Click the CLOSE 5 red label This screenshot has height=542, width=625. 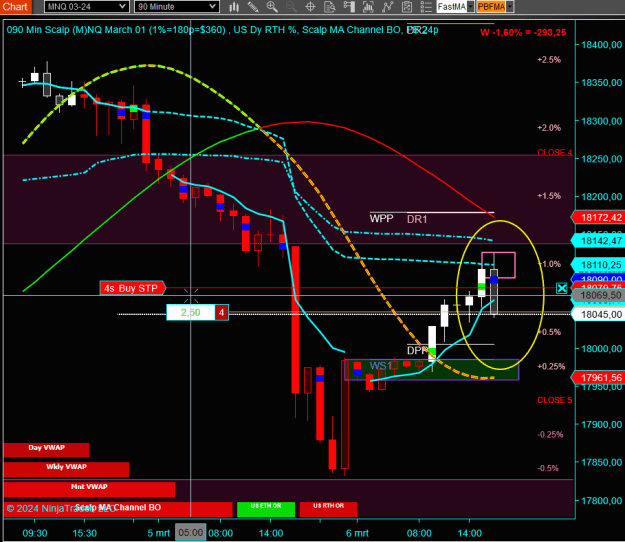(554, 400)
